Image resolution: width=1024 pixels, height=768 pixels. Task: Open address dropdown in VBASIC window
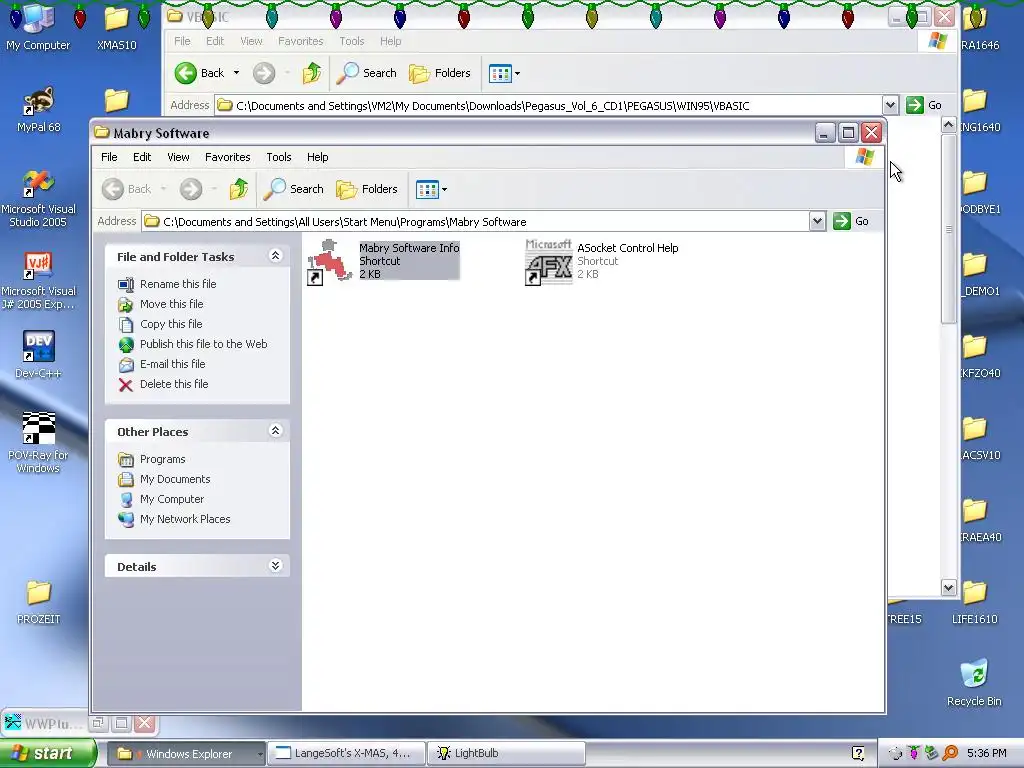tap(890, 105)
